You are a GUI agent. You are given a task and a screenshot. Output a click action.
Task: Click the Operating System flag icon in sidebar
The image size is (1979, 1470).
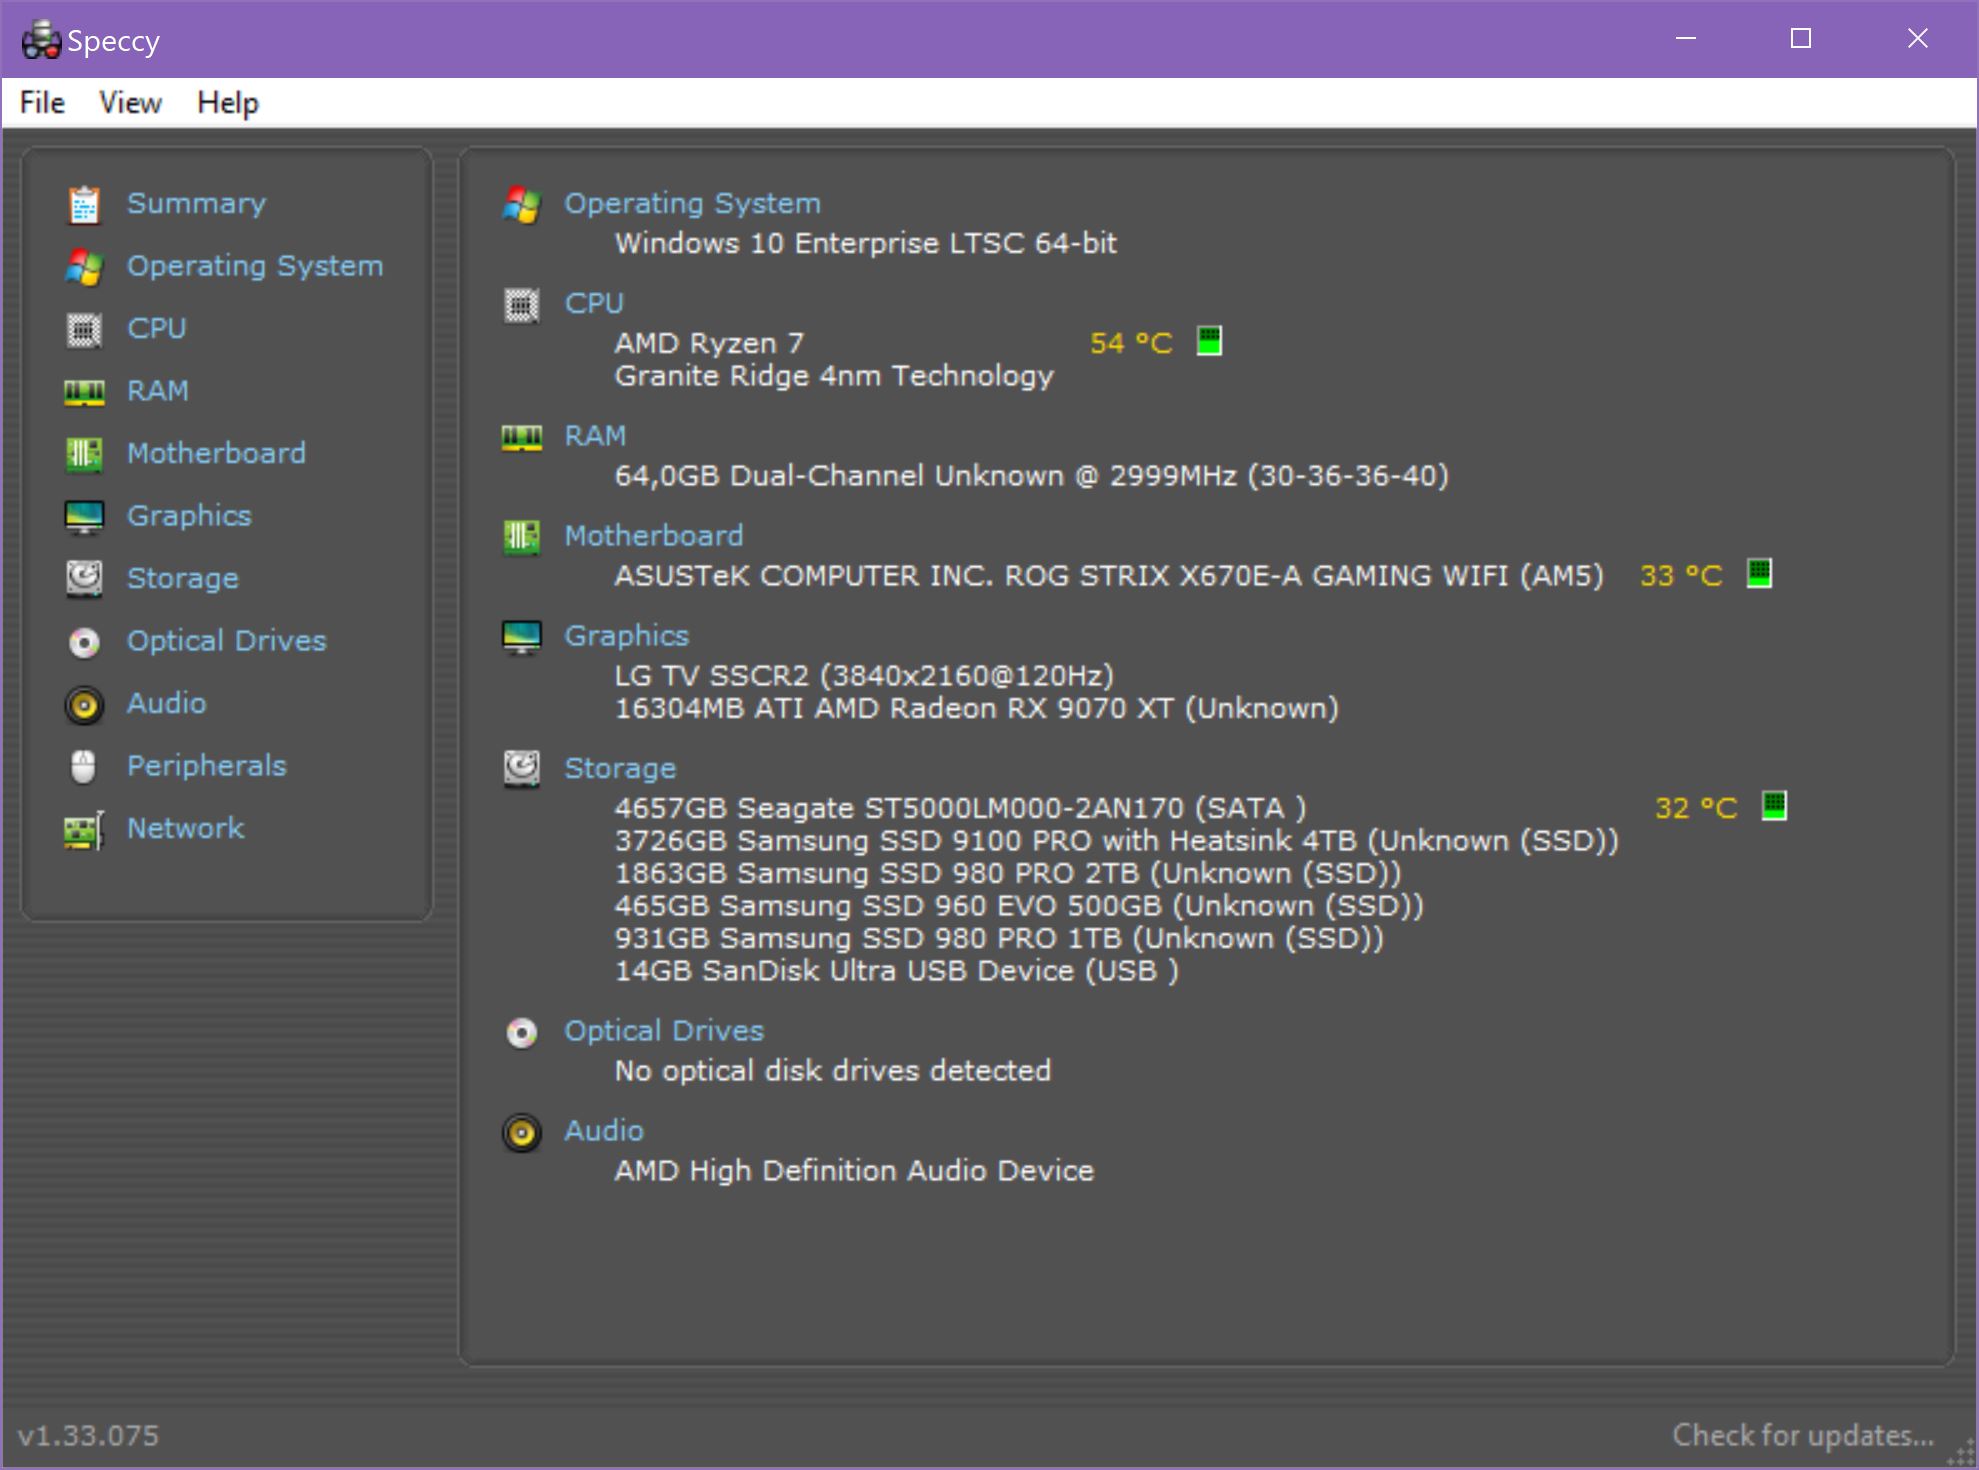(x=84, y=267)
